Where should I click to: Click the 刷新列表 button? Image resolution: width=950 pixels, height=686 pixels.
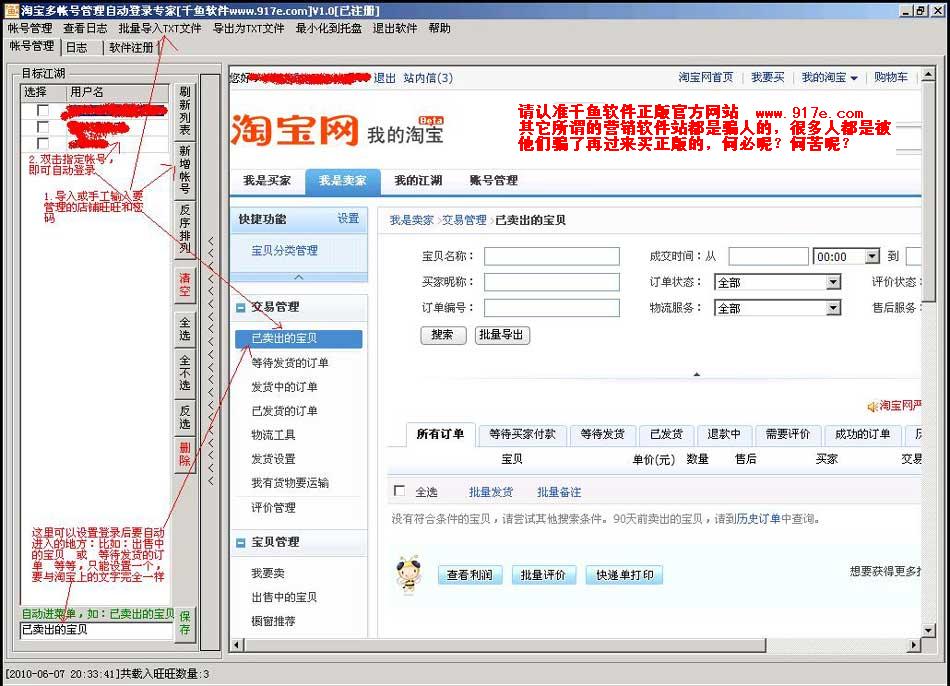(185, 110)
